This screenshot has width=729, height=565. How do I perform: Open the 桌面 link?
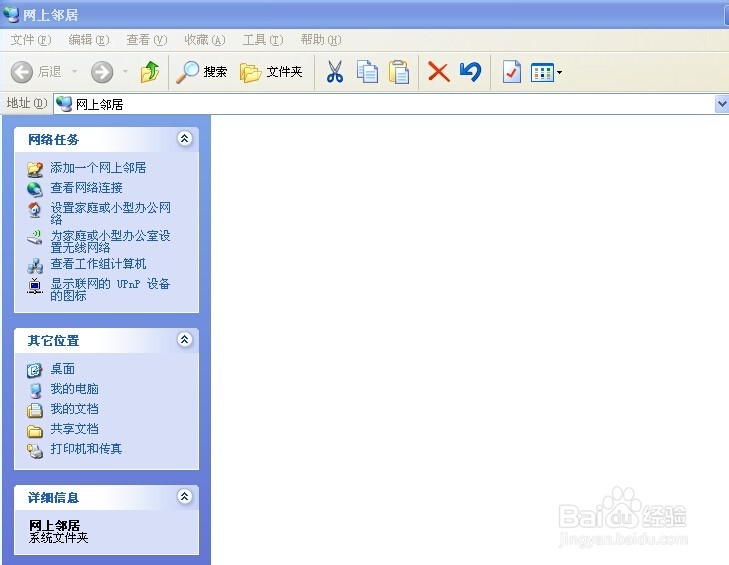[62, 369]
